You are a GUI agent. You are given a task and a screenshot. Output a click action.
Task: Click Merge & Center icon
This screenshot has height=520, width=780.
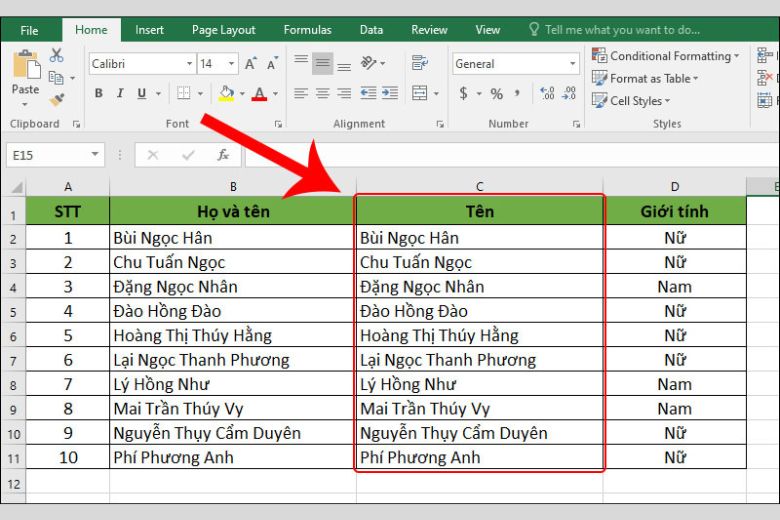click(x=420, y=93)
